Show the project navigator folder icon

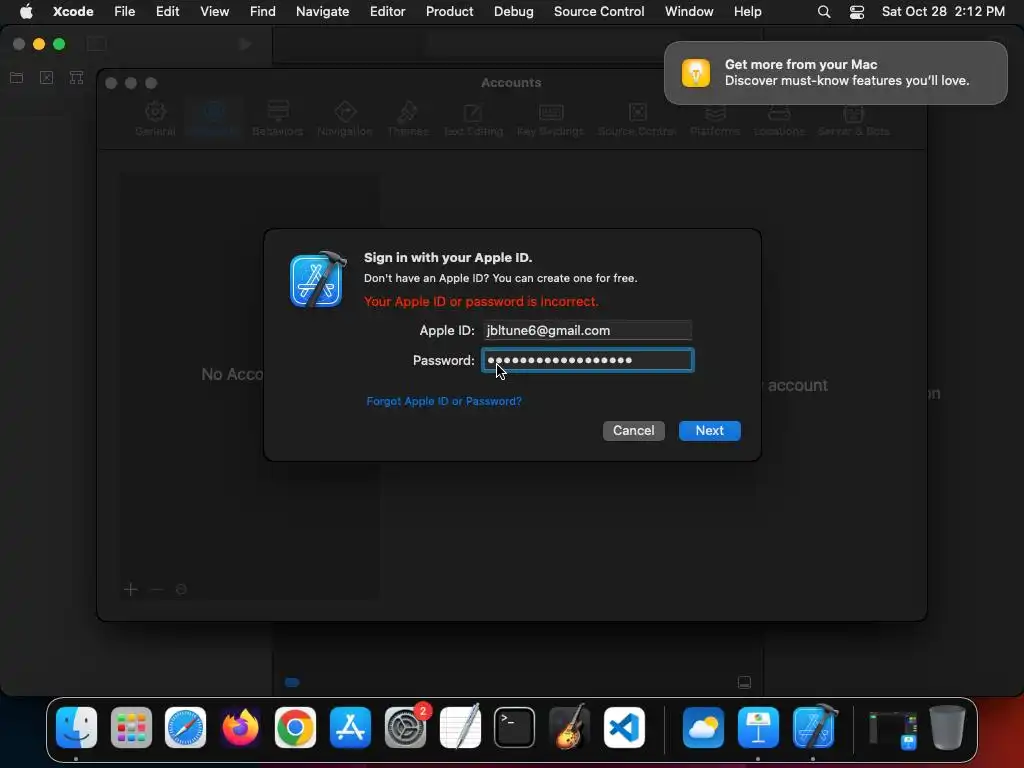[17, 78]
